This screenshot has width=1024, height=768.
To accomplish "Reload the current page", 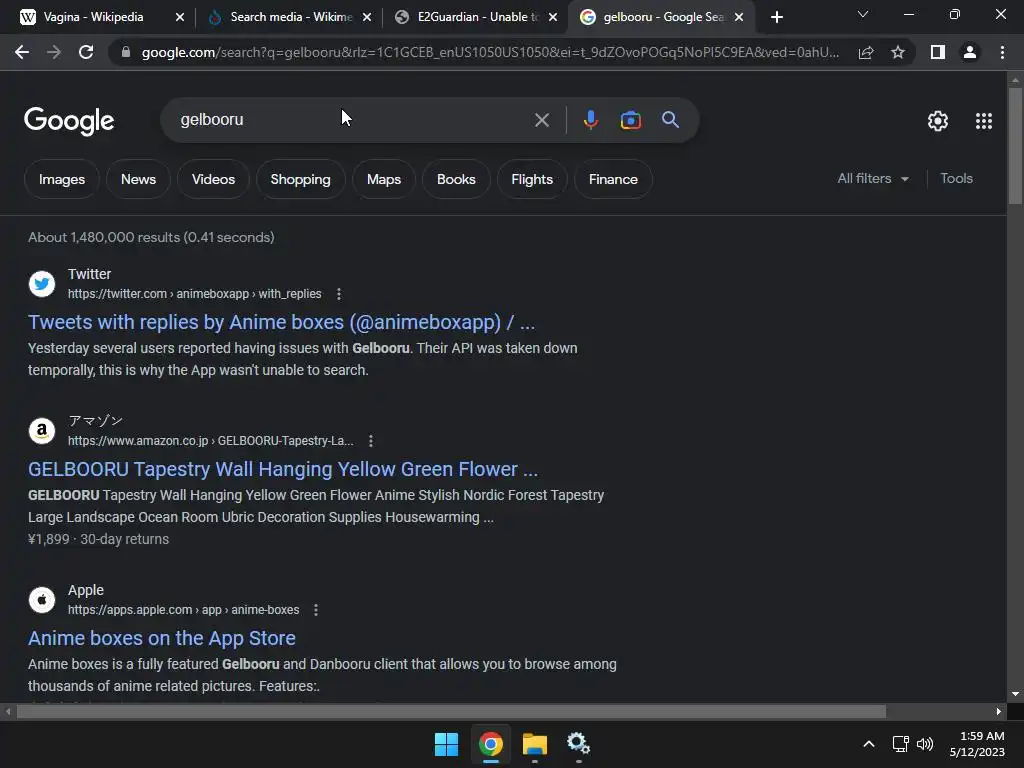I will point(86,52).
